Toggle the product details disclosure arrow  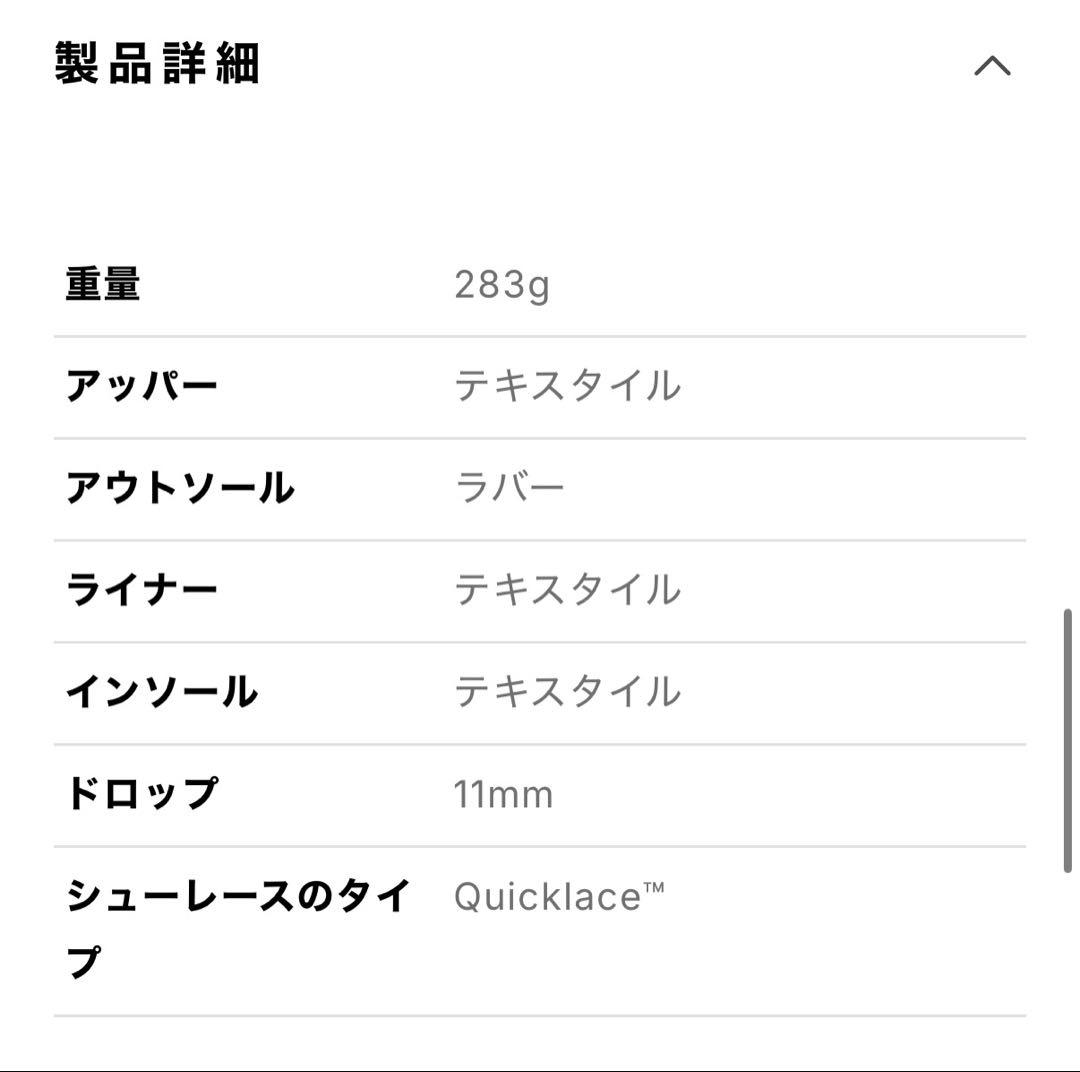pos(993,66)
